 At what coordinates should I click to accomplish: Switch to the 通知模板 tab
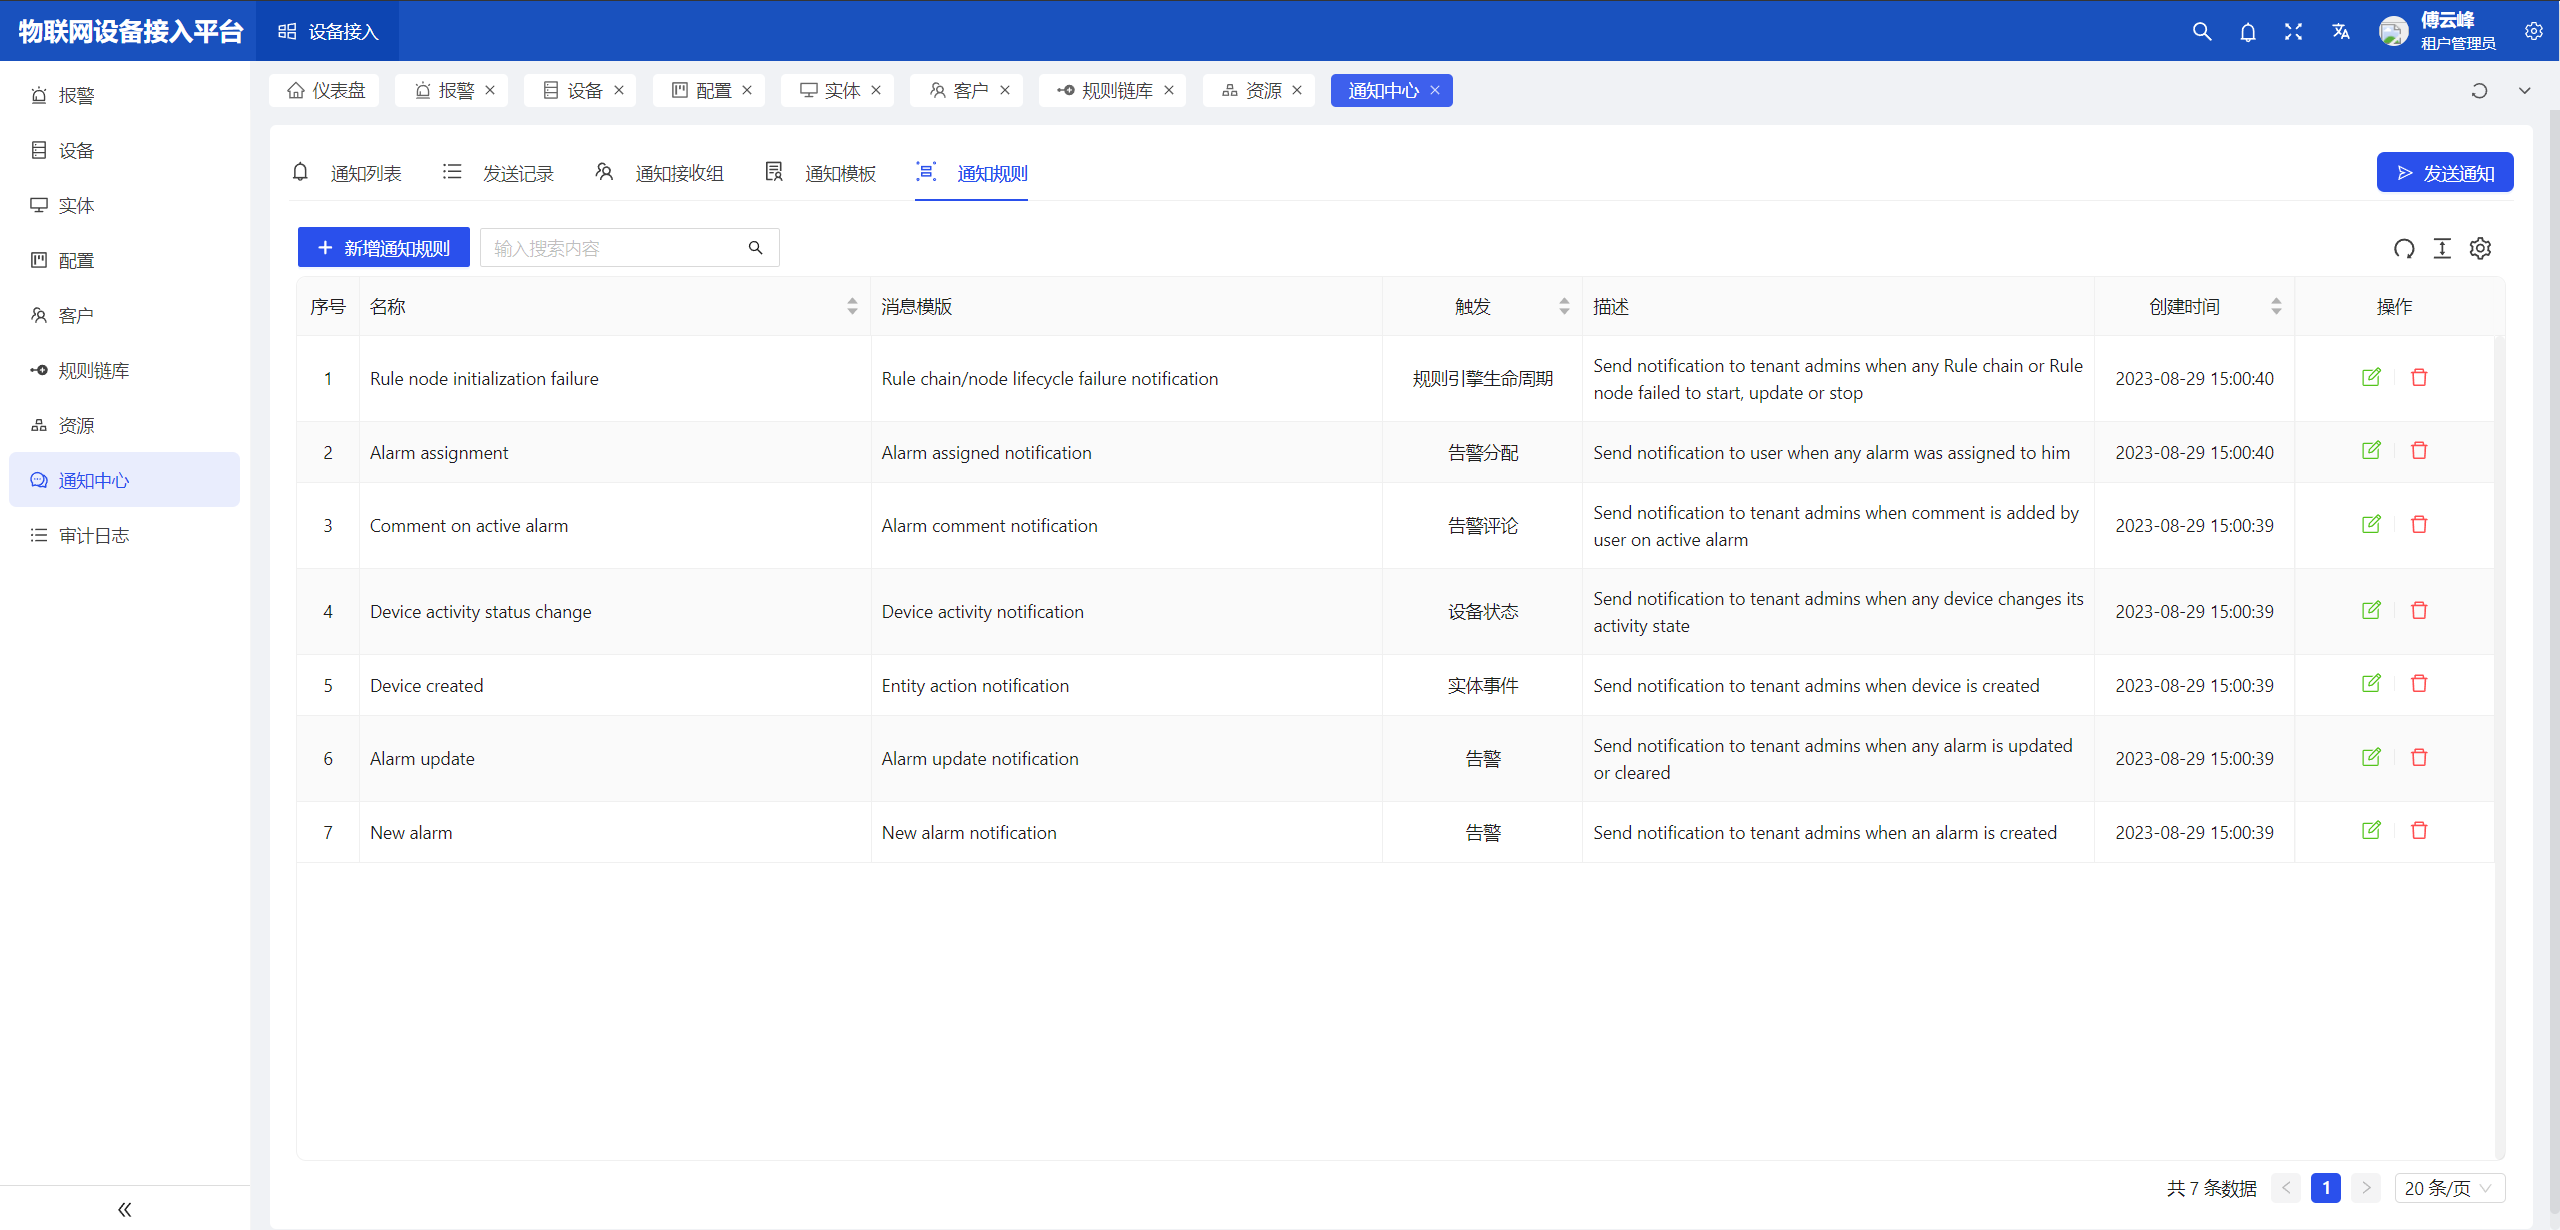pyautogui.click(x=822, y=173)
